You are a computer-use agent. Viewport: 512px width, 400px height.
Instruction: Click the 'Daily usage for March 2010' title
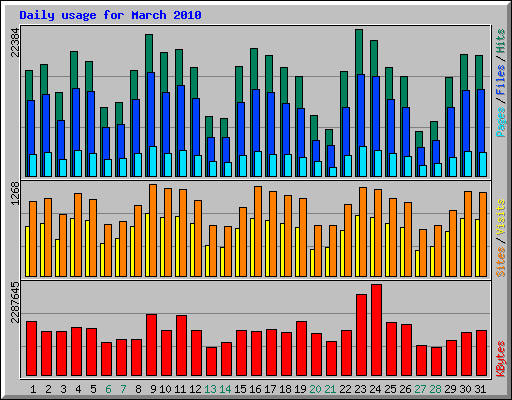(110, 15)
